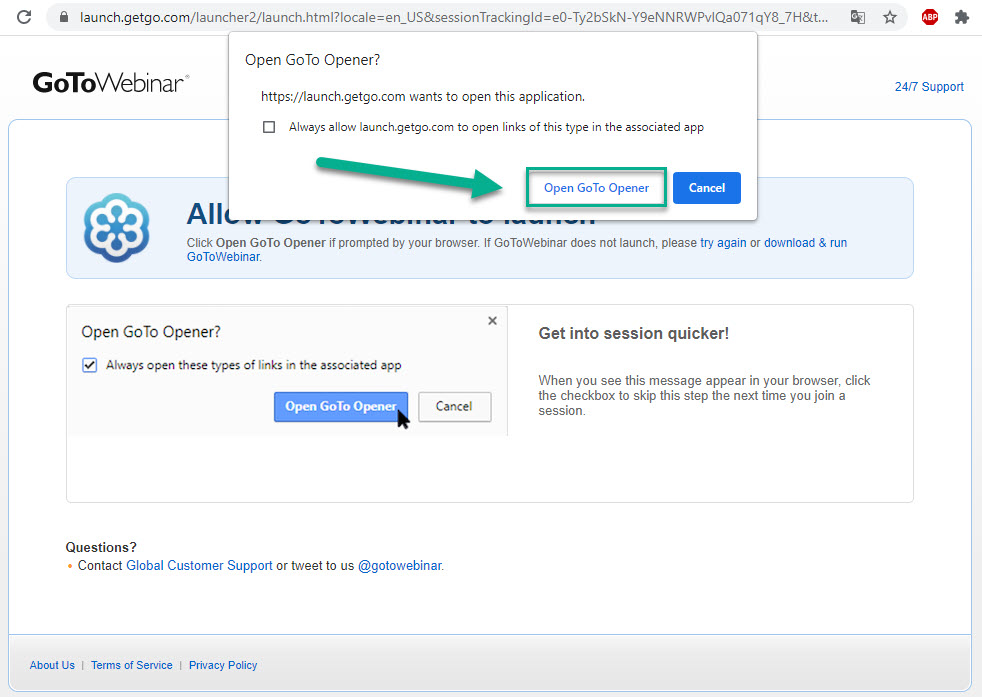Click the GoToWebinar flower app icon
982x697 pixels.
[x=116, y=227]
